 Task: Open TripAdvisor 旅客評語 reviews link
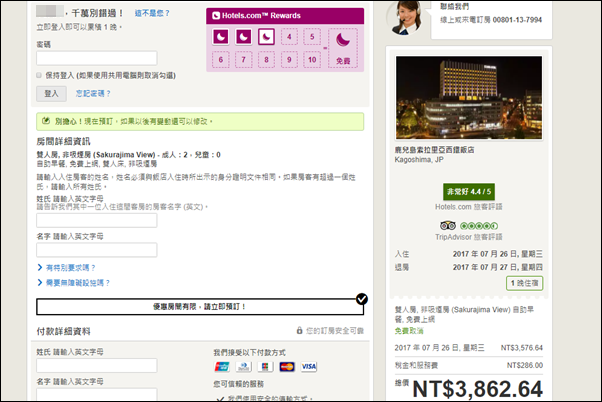(469, 237)
